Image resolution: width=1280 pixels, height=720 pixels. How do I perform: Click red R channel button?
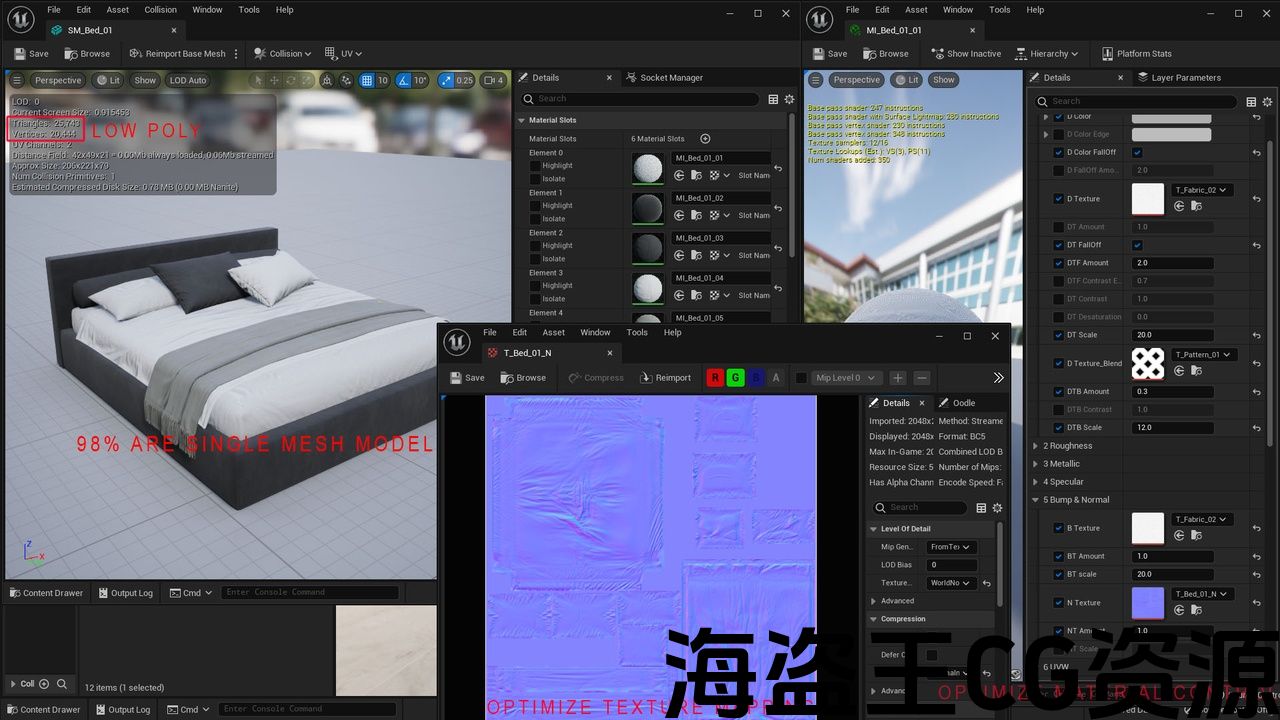click(715, 378)
